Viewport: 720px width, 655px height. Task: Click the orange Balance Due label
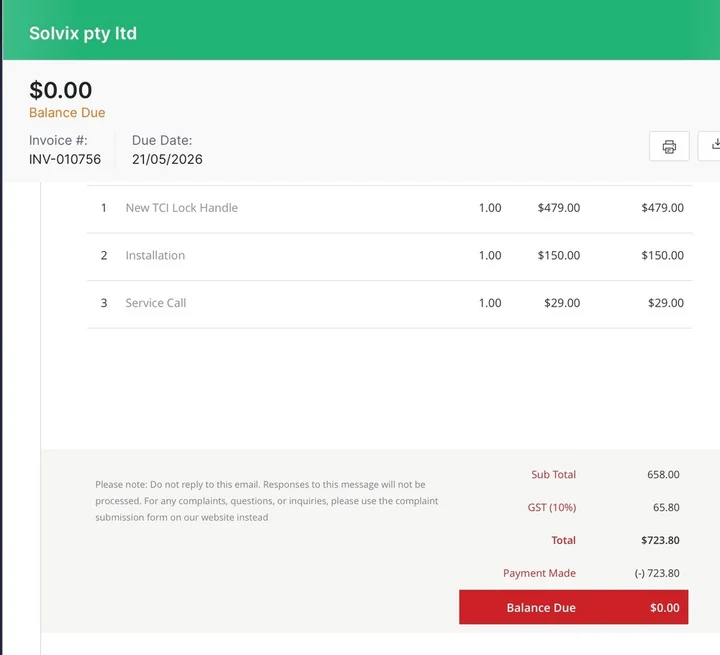[67, 113]
